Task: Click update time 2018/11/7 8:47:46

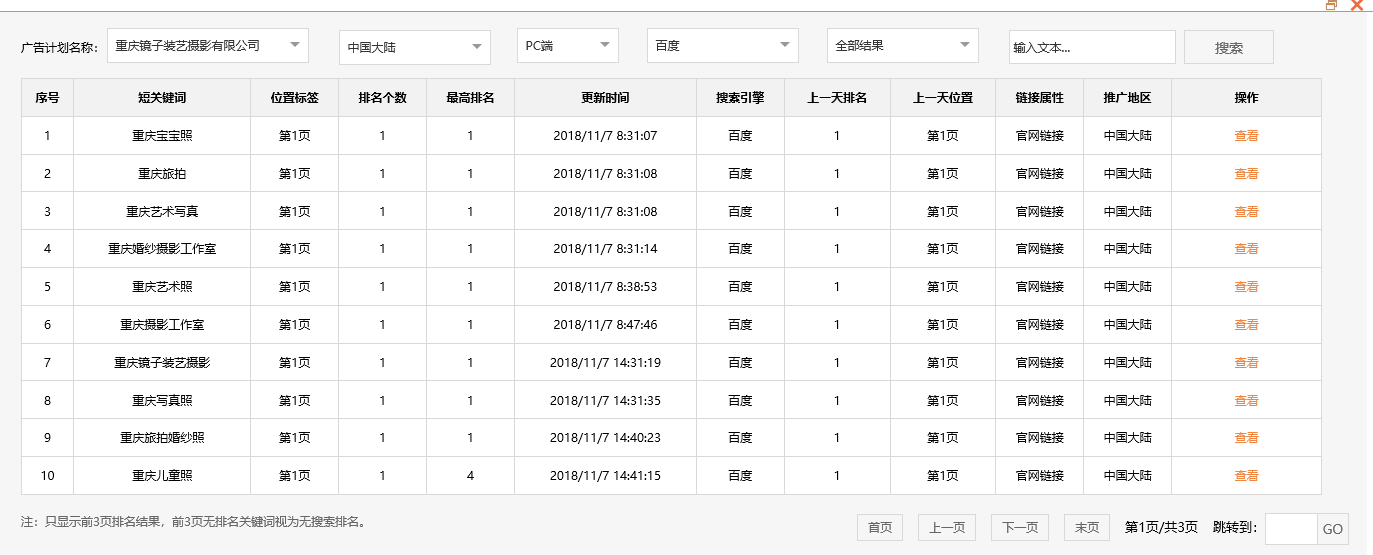Action: pos(605,325)
